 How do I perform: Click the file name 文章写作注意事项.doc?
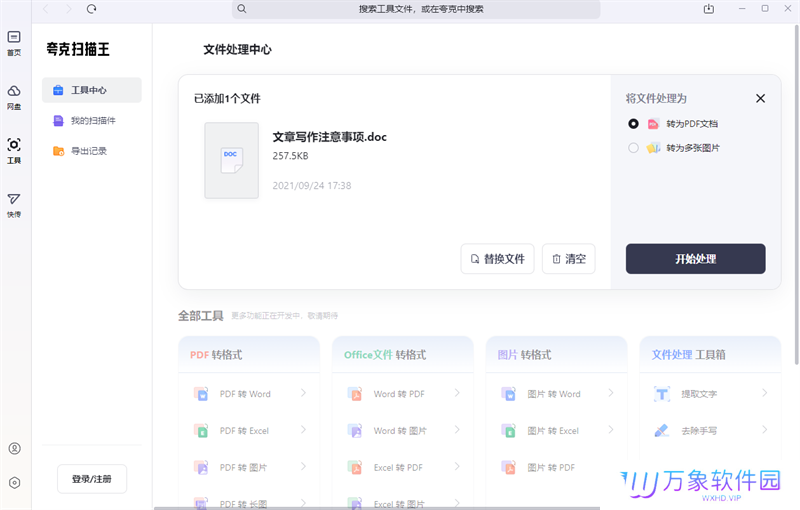(x=330, y=137)
